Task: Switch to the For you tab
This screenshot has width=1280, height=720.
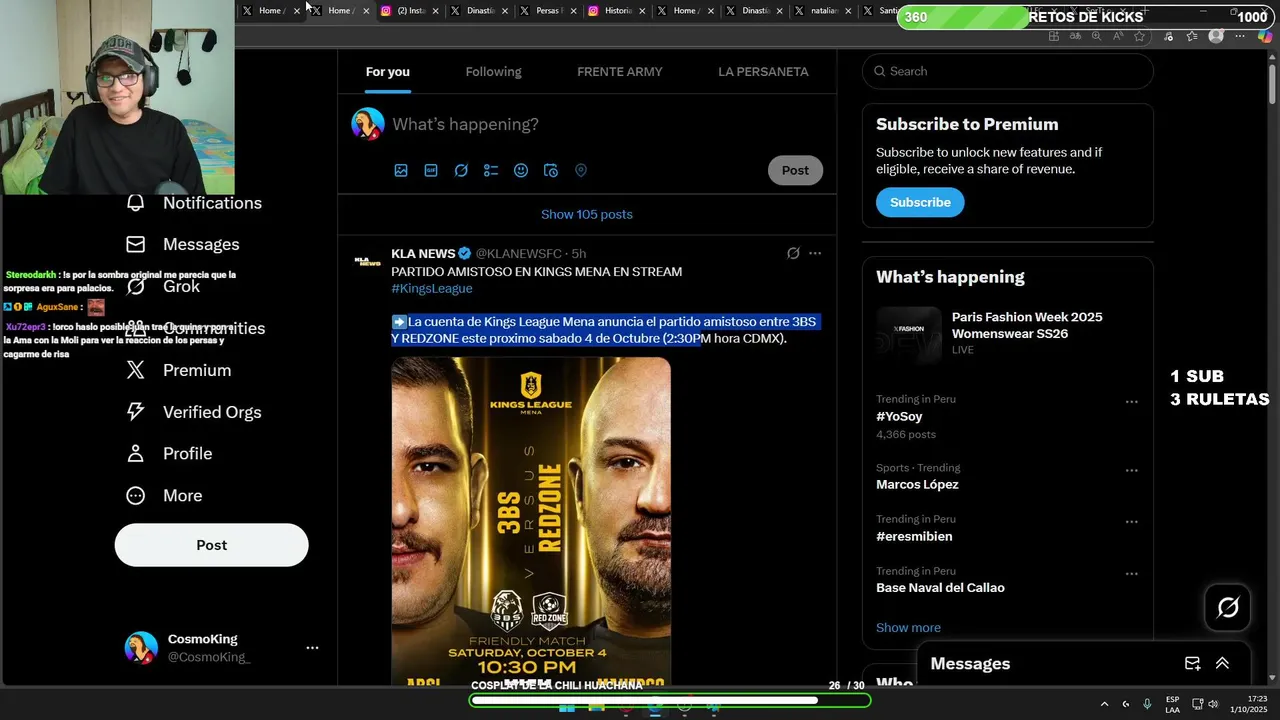Action: tap(387, 72)
